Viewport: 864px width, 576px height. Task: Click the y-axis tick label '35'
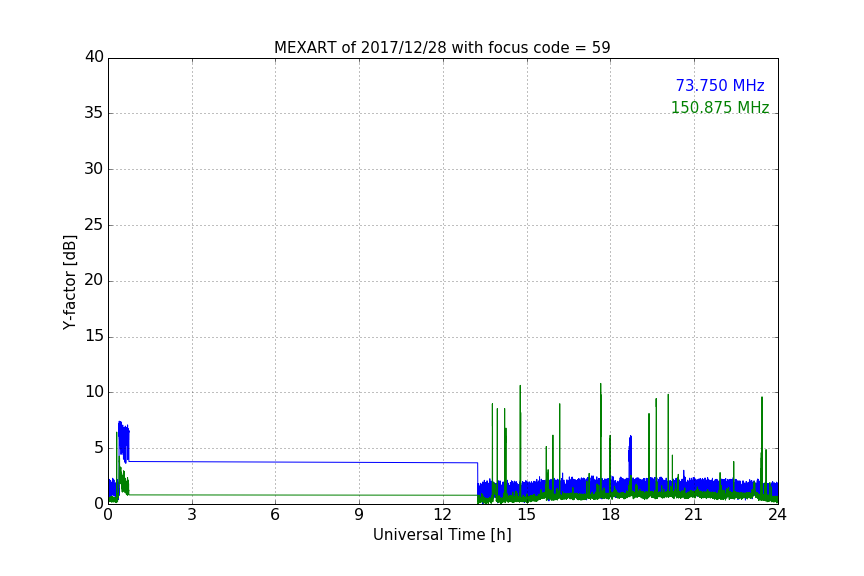[x=94, y=113]
